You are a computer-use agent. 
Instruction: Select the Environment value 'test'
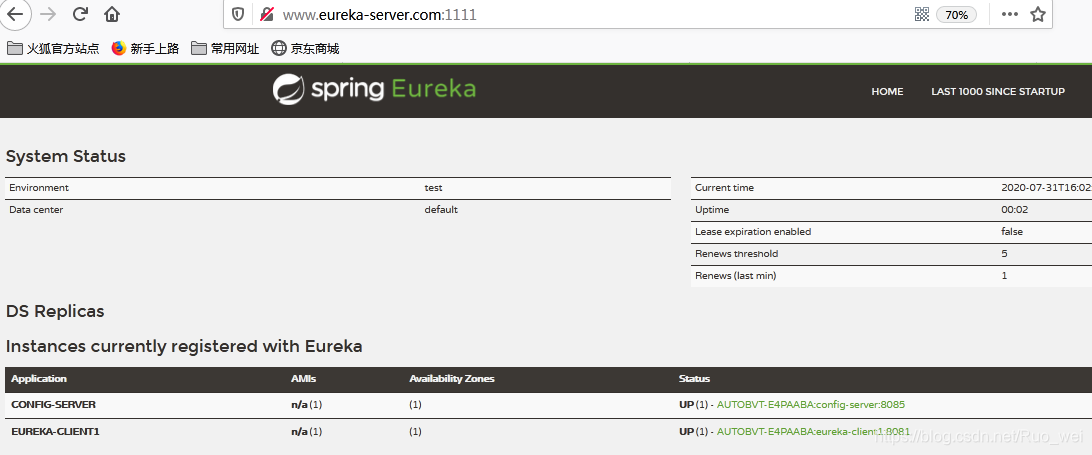pos(433,187)
